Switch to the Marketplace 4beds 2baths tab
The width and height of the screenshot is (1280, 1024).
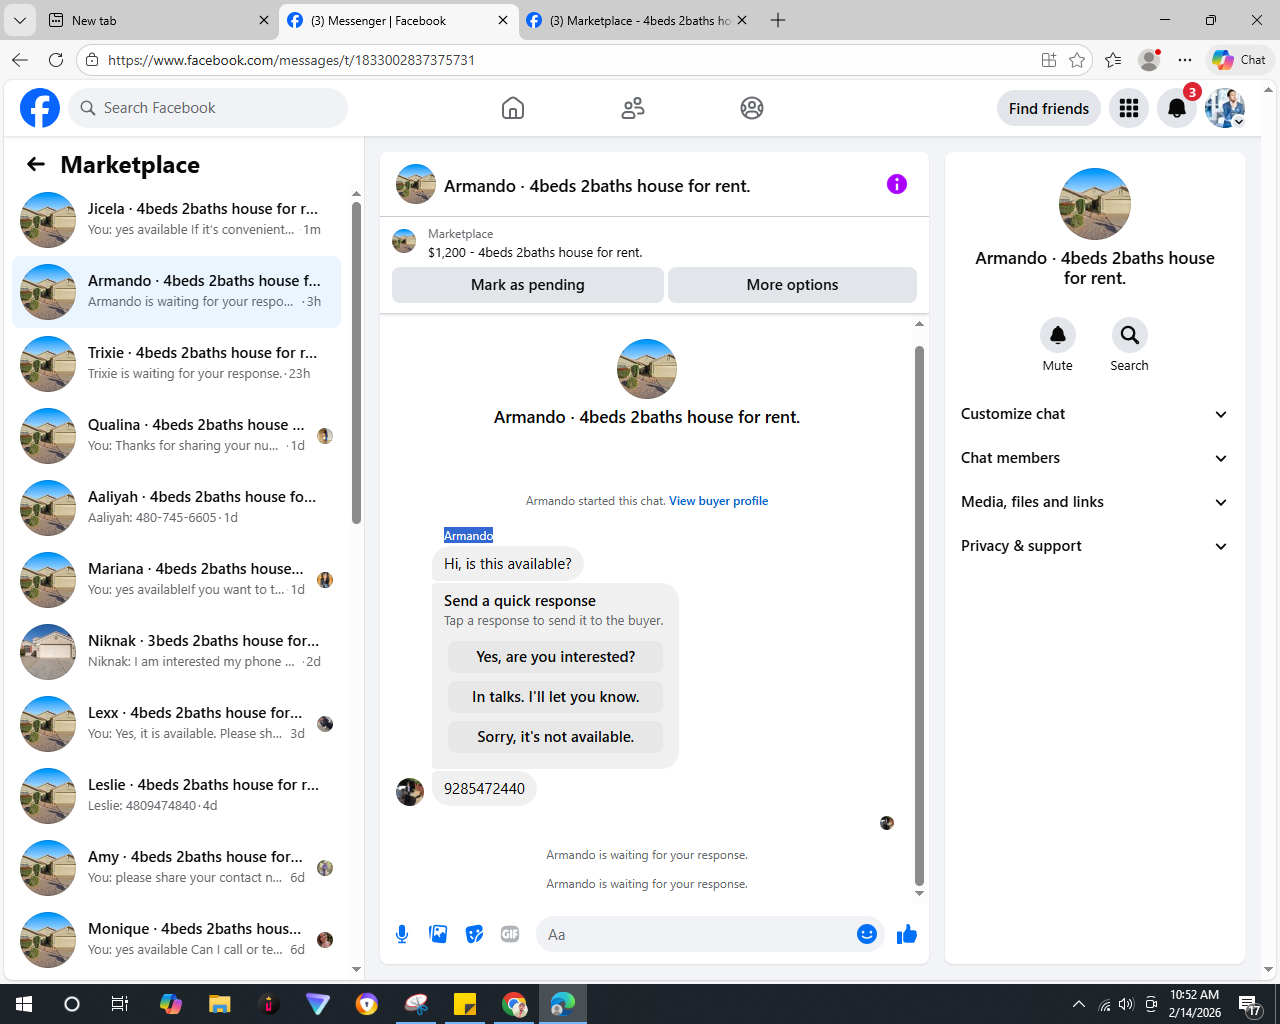click(x=637, y=20)
